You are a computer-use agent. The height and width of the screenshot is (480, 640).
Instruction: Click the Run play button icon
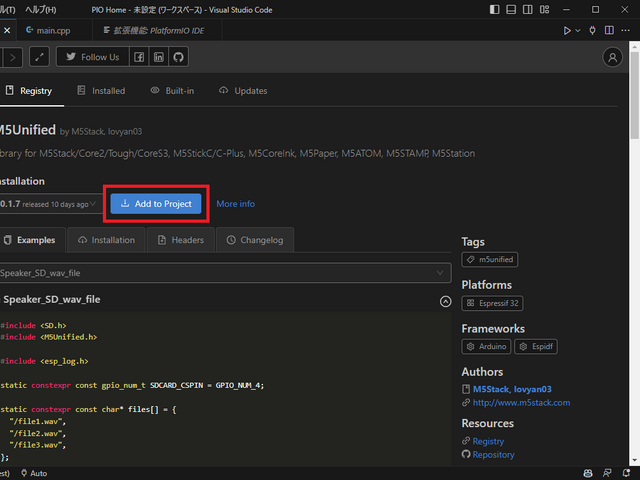click(567, 31)
